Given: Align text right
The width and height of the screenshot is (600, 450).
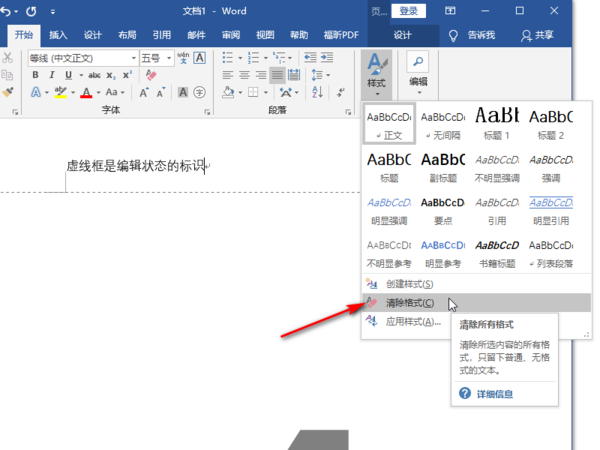Looking at the screenshot, I should [261, 75].
